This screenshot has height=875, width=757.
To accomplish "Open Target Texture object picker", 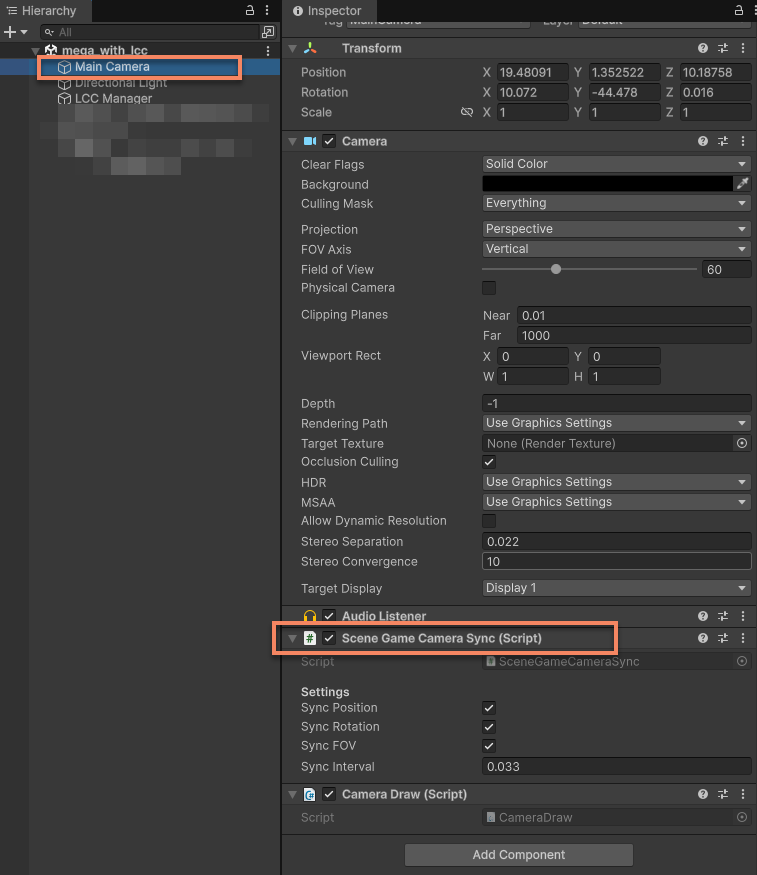I will (742, 443).
